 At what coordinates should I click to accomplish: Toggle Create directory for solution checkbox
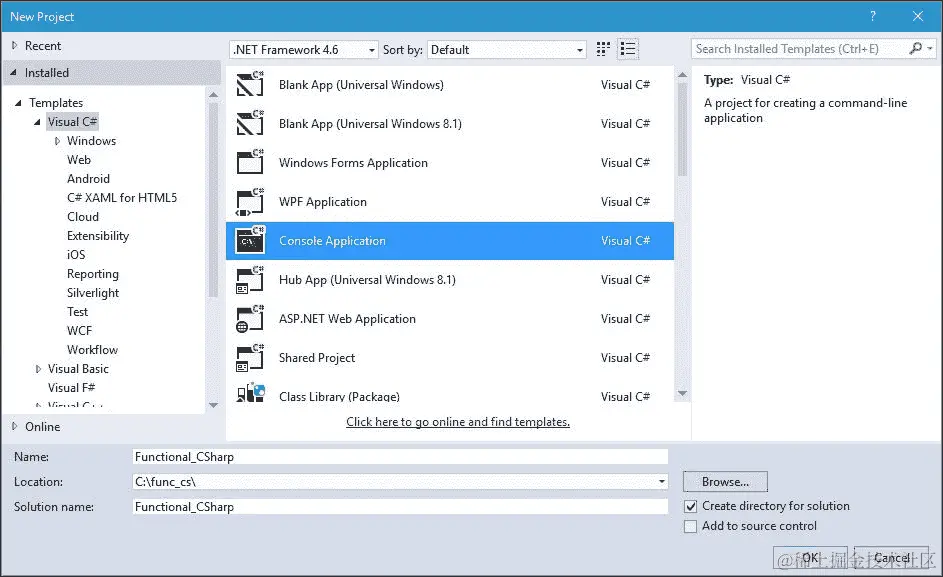(x=690, y=507)
